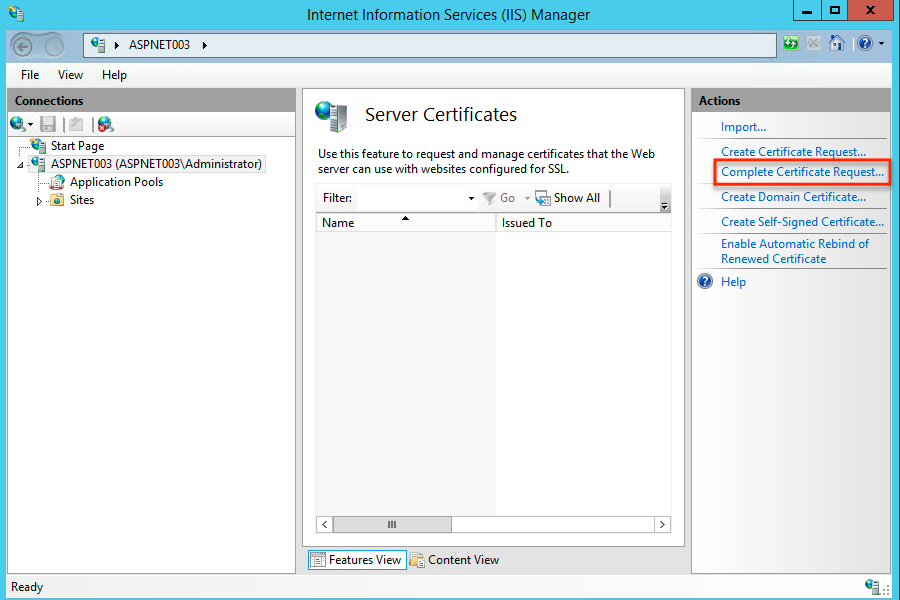Click the horizontal scrollbar left arrow
Image resolution: width=900 pixels, height=600 pixels.
point(325,524)
